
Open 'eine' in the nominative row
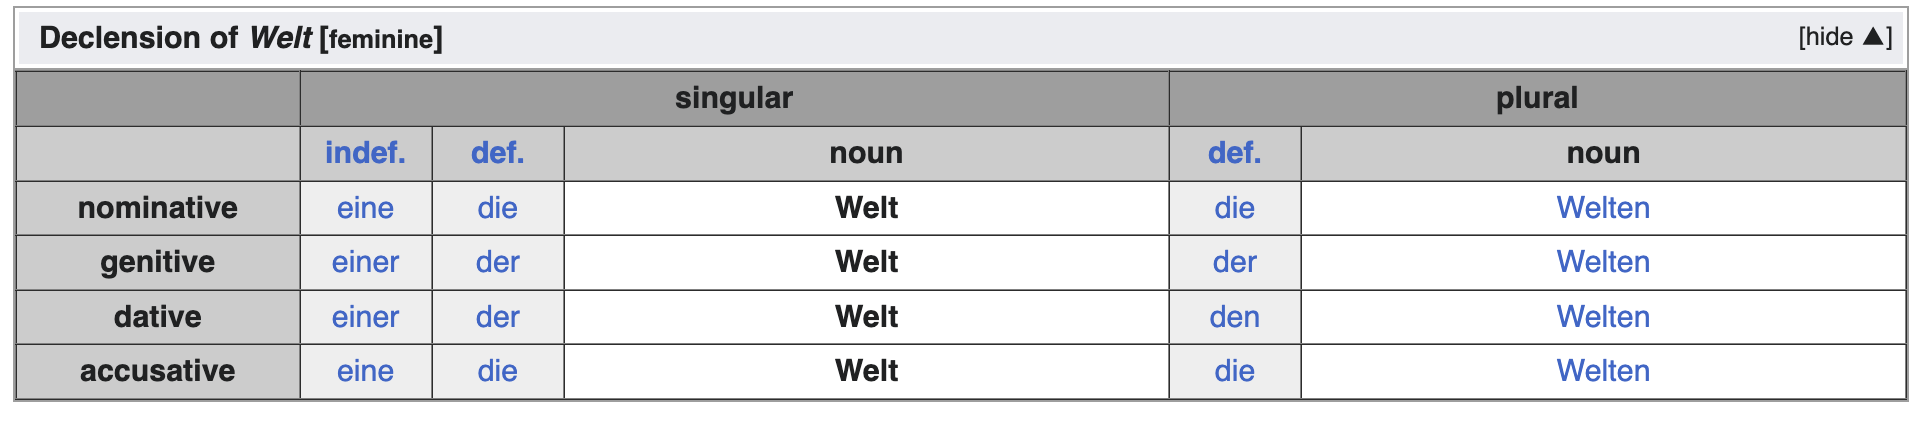[365, 208]
